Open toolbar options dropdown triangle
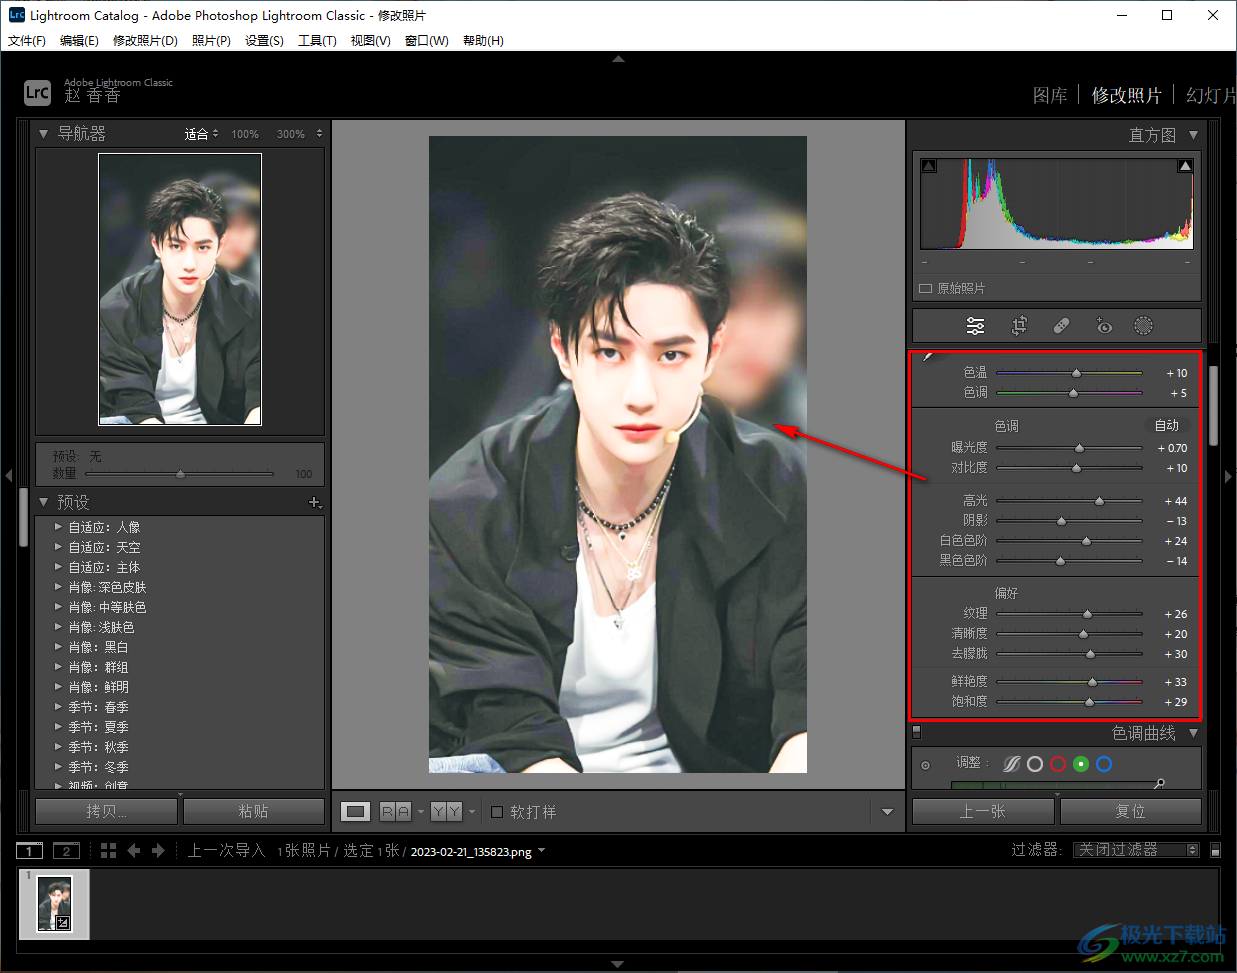Screen dimensions: 1237x973 point(887,812)
